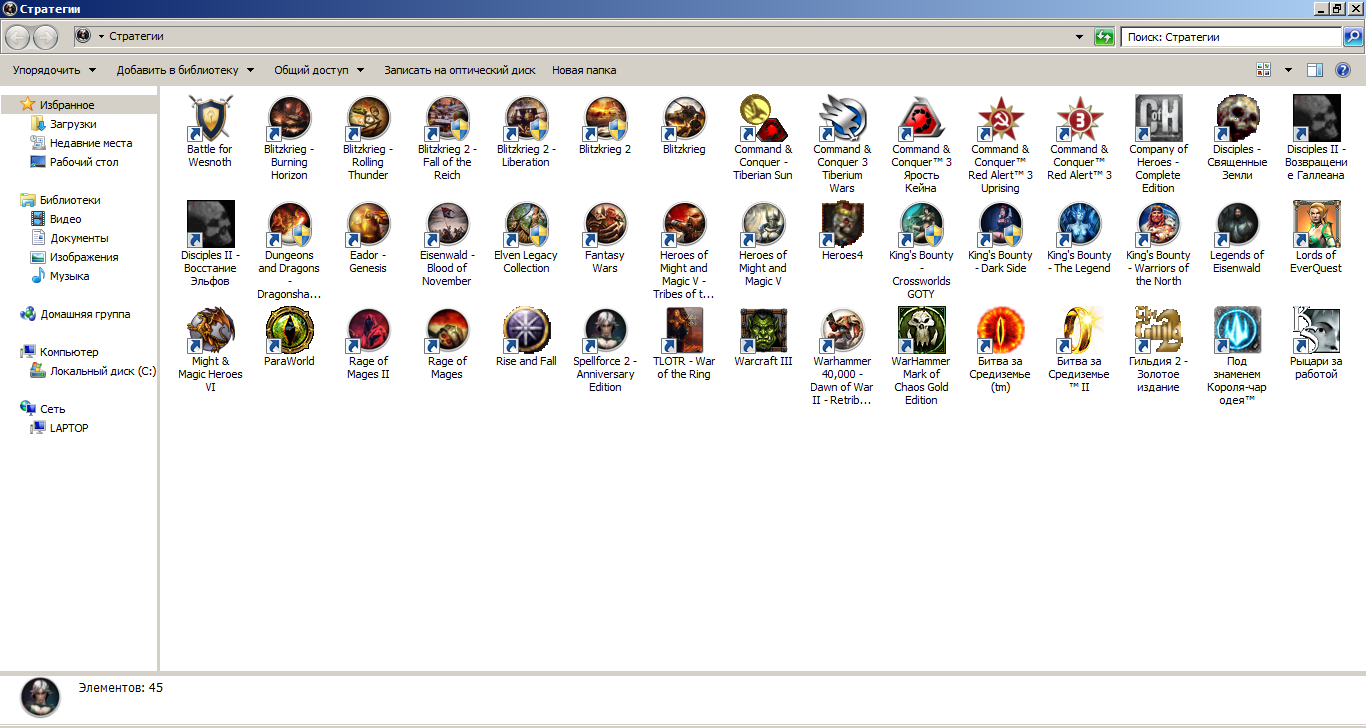Image resolution: width=1366 pixels, height=728 pixels.
Task: Open view options dropdown arrow
Action: coord(1288,70)
